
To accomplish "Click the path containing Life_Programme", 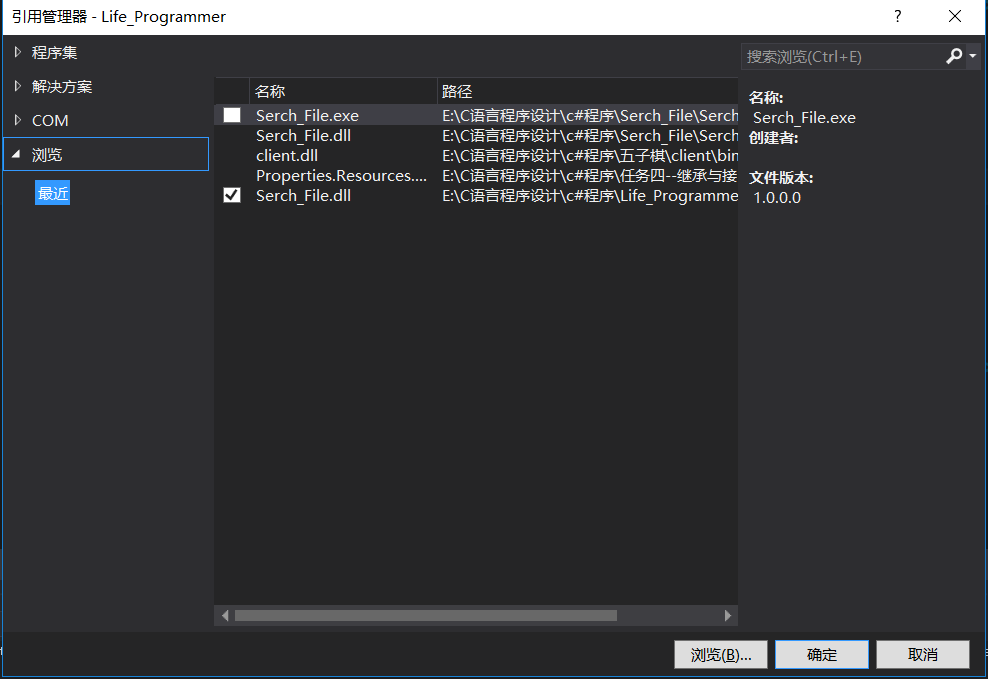I will point(590,196).
